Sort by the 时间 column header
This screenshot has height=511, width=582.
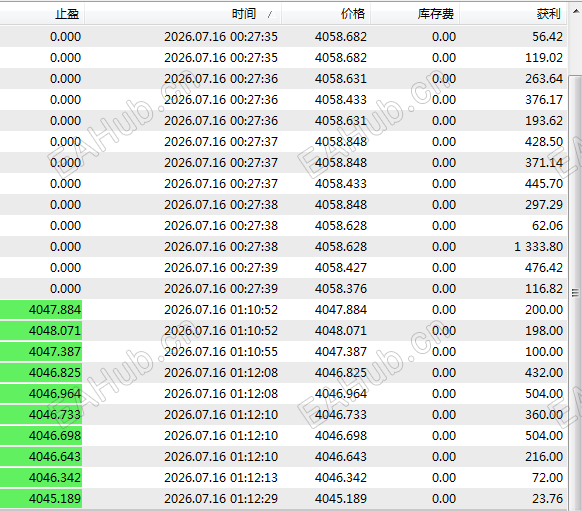[183, 14]
